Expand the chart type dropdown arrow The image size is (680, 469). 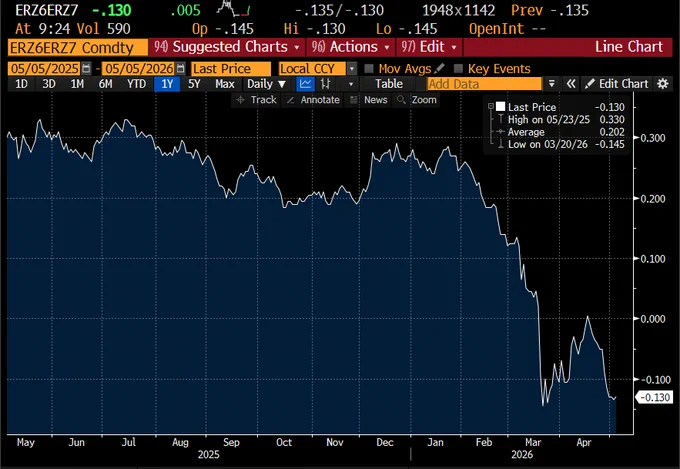coord(351,84)
